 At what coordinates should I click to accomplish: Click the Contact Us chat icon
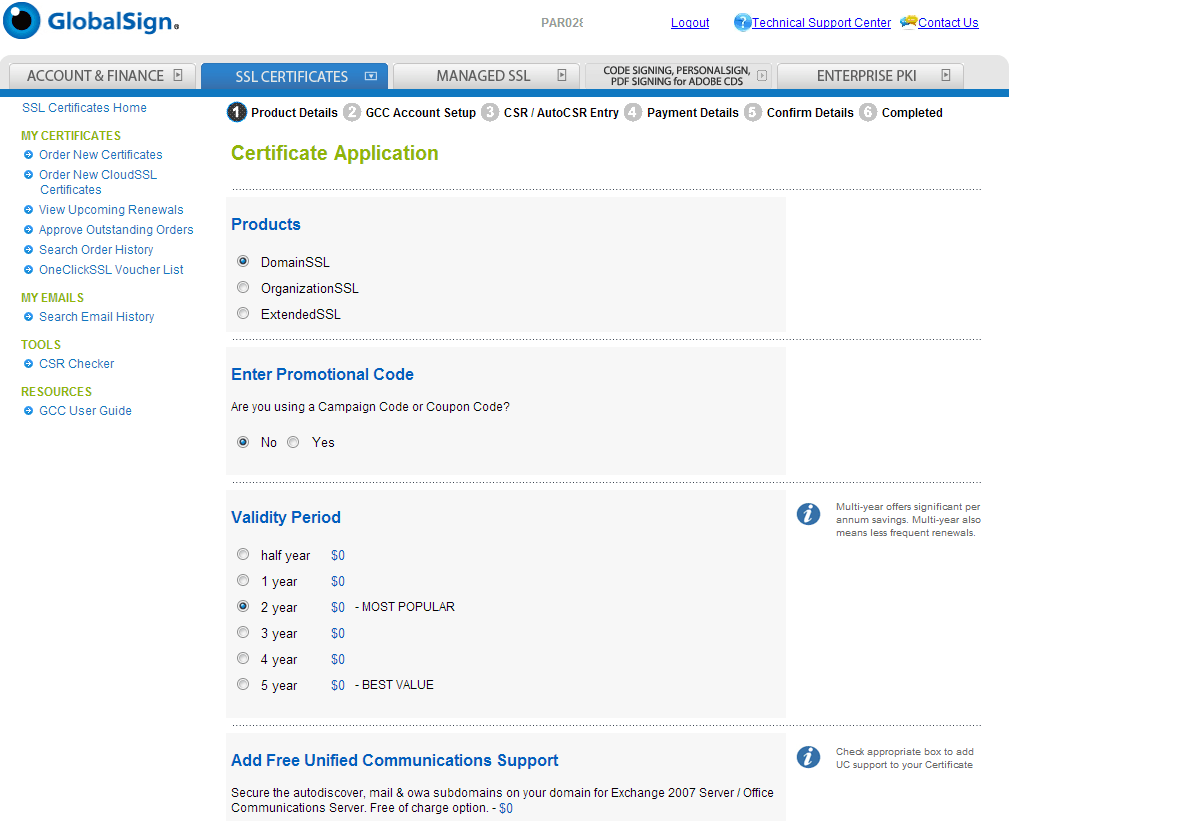908,22
